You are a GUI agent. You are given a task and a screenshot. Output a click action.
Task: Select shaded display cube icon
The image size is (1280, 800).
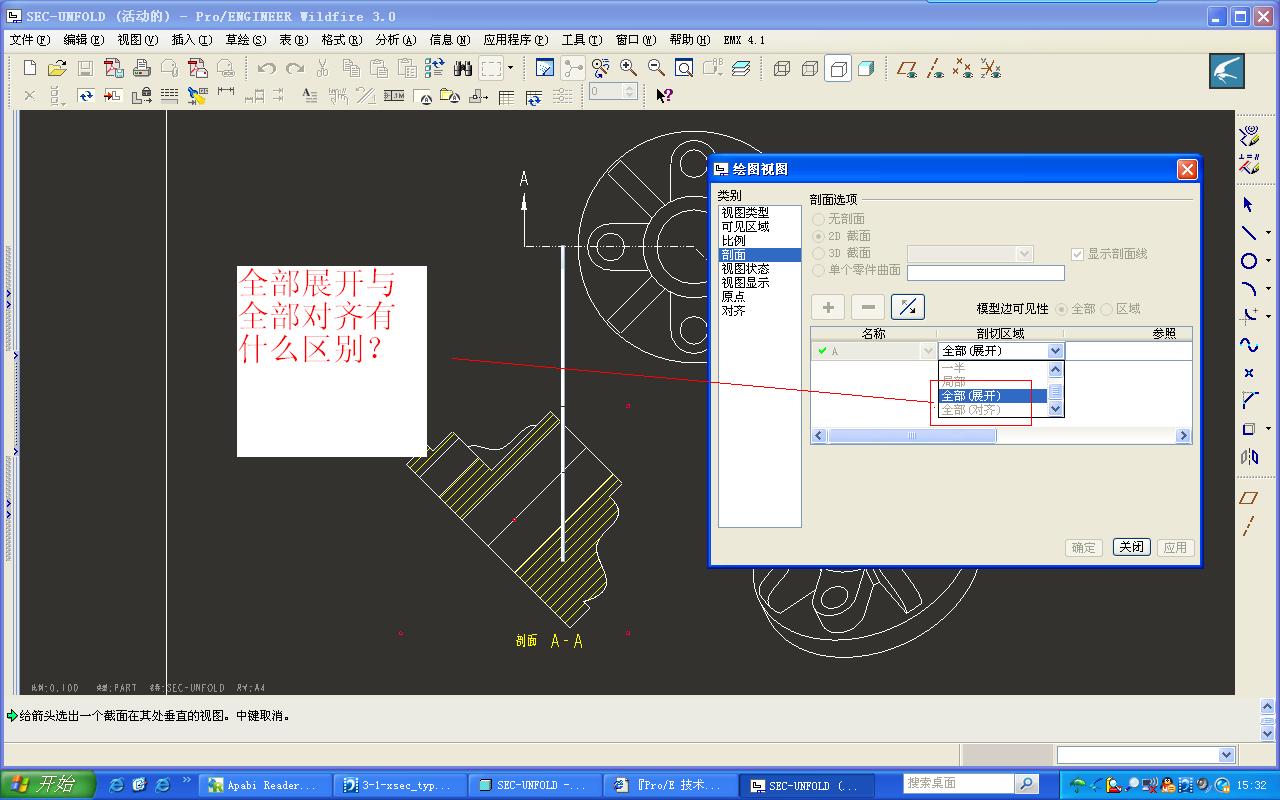tap(866, 68)
